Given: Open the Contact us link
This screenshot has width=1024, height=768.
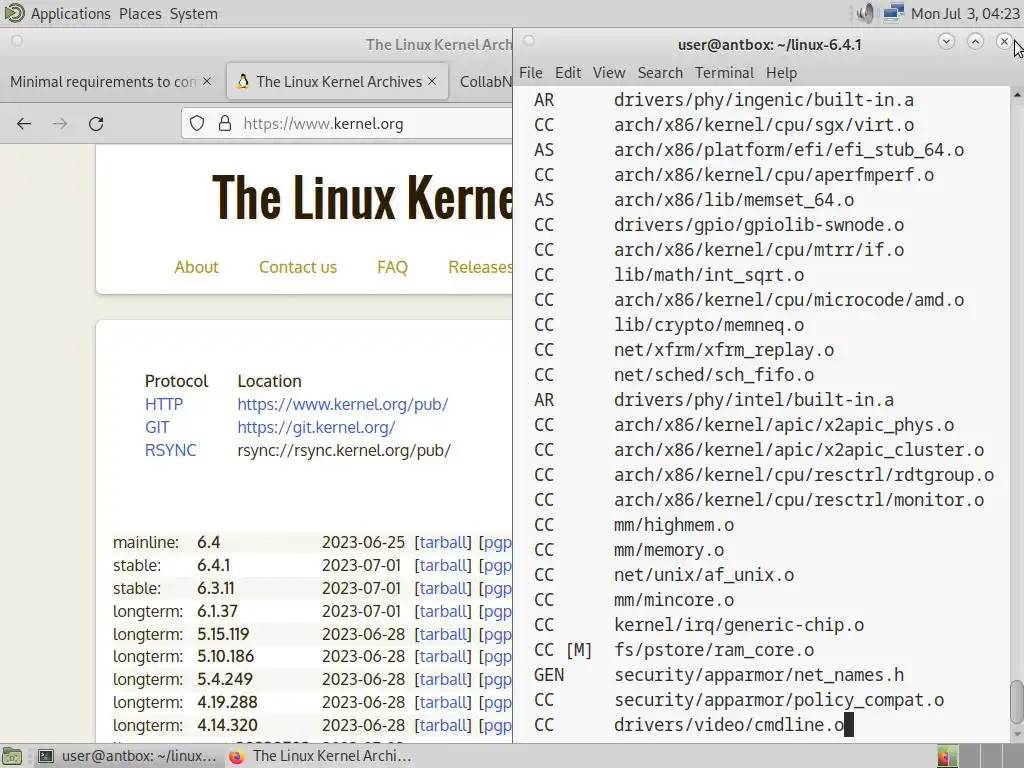Looking at the screenshot, I should pyautogui.click(x=298, y=267).
